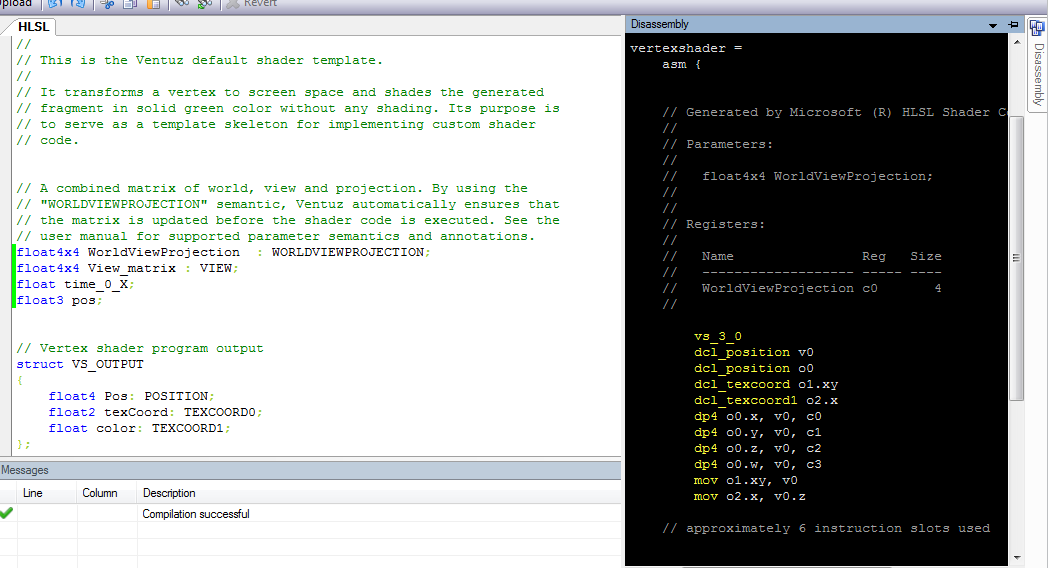Sort messages by Line column header
Image resolution: width=1048 pixels, height=568 pixels.
32,493
